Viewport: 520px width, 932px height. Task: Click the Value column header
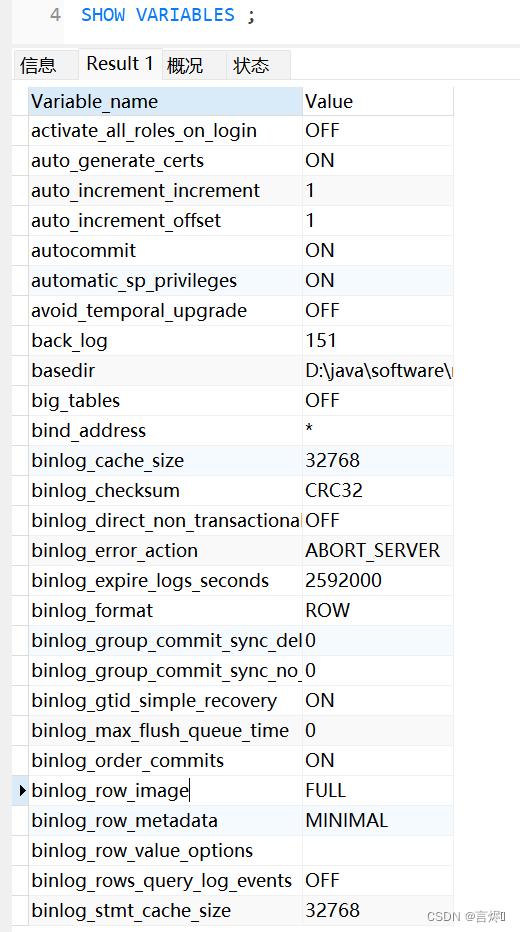tap(377, 101)
